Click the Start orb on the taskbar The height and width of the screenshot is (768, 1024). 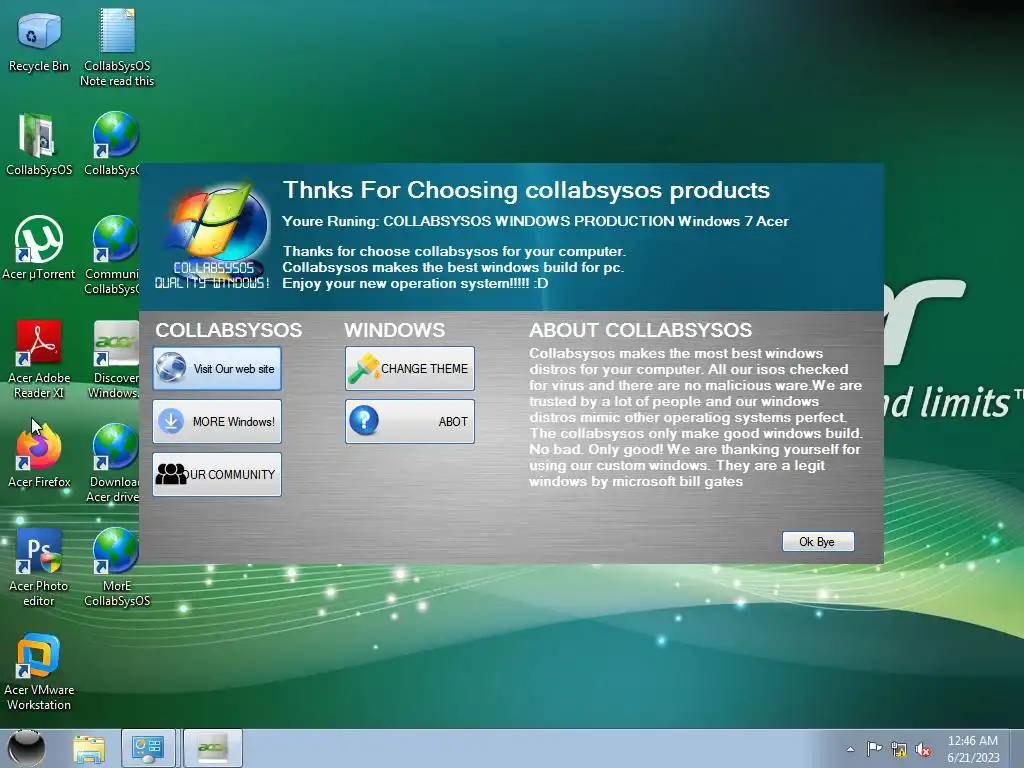point(26,748)
